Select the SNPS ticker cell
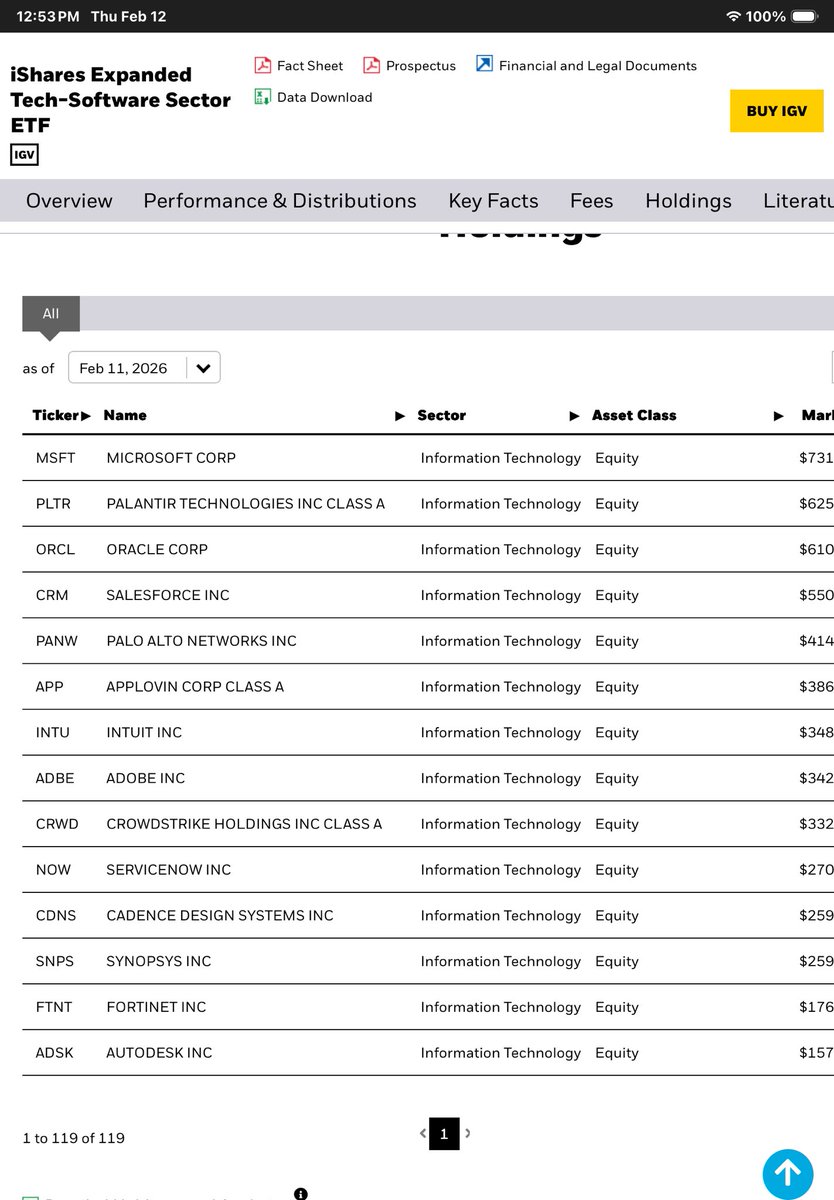834x1200 pixels. 55,961
